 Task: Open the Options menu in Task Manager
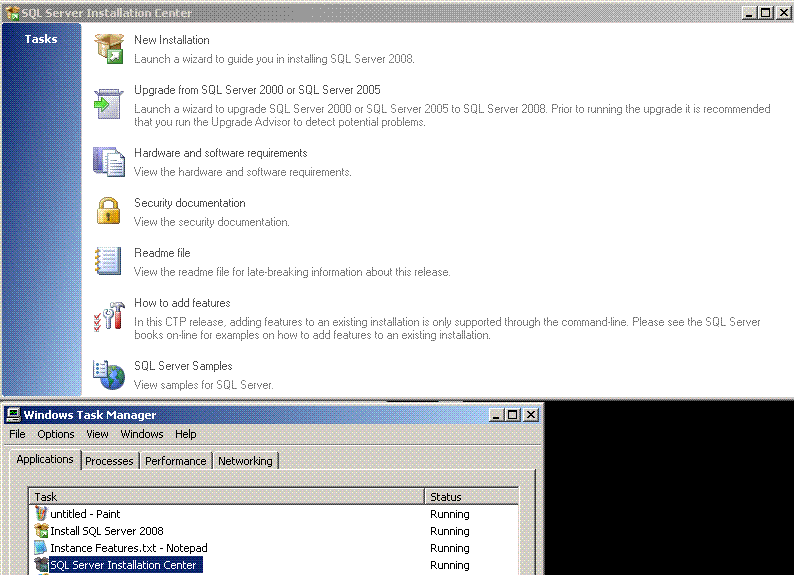pos(56,434)
